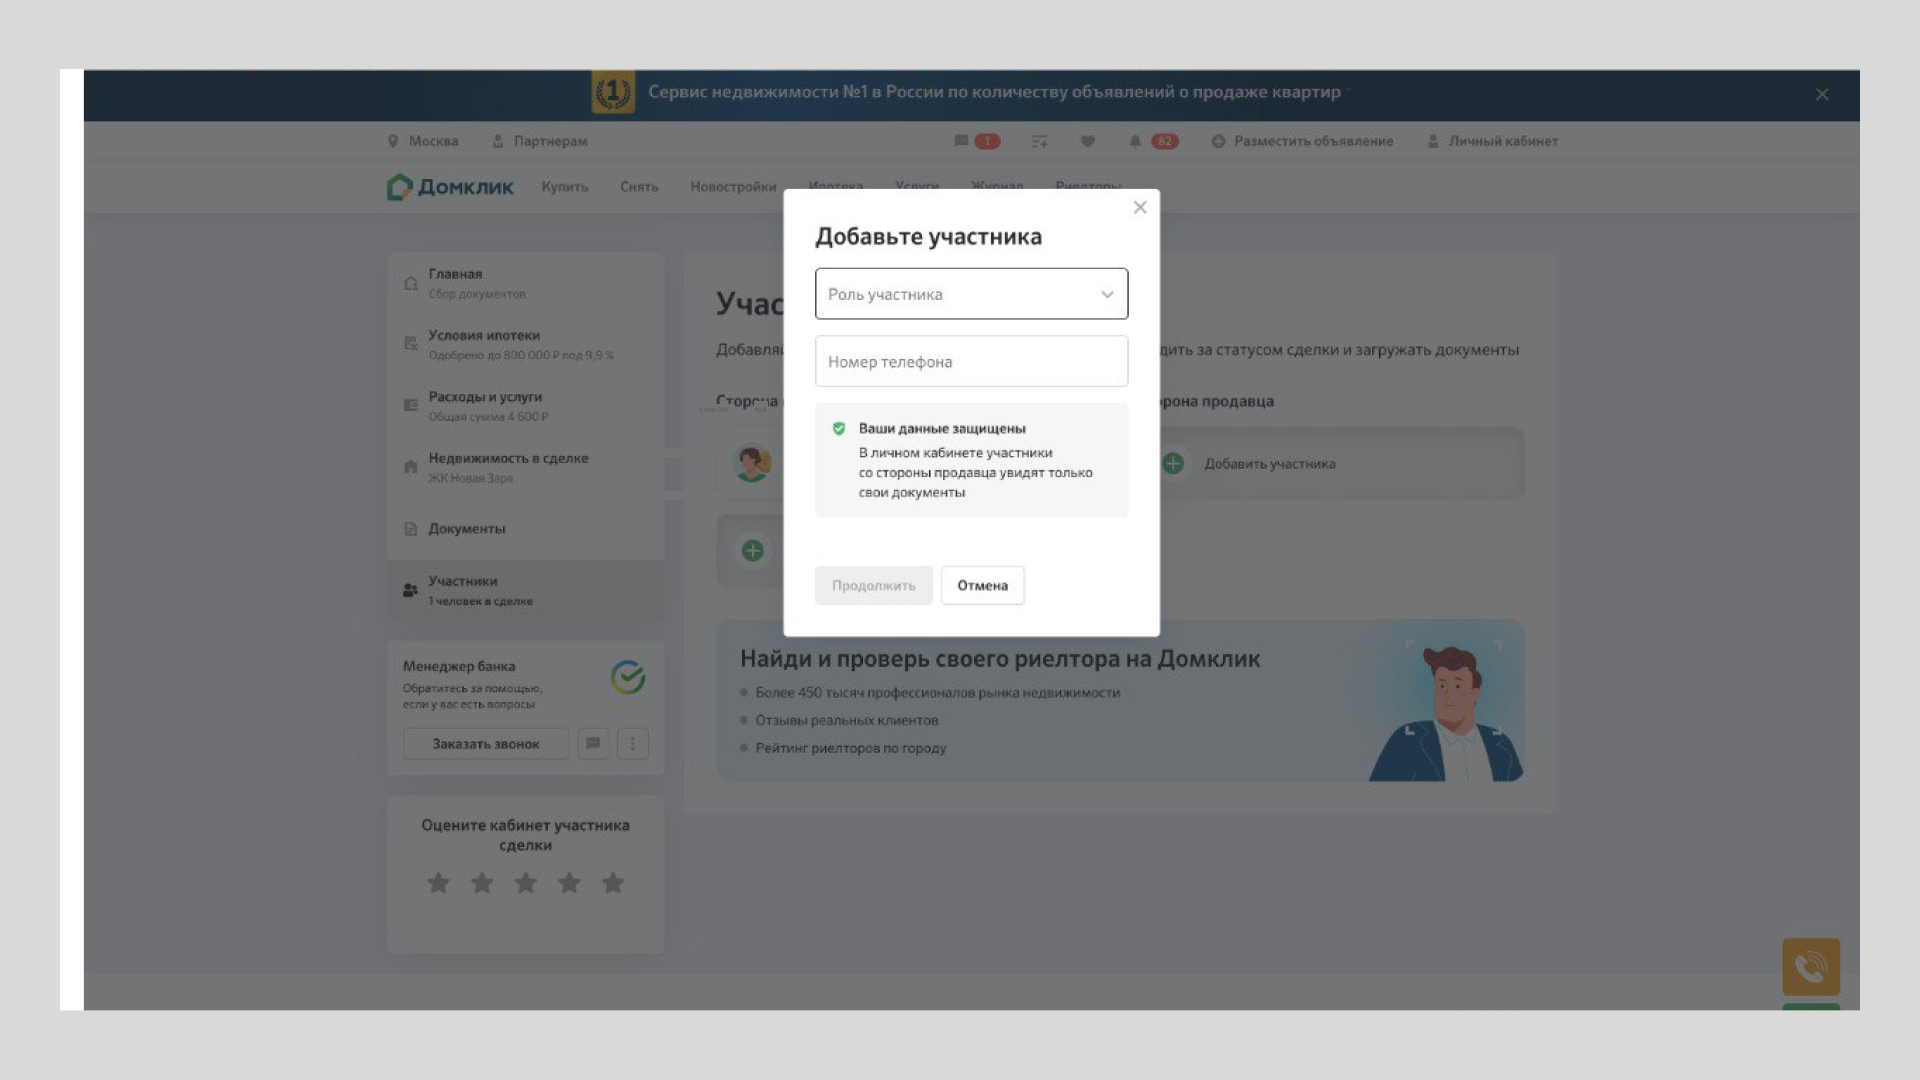Open the Новостройки menu item

click(x=733, y=187)
